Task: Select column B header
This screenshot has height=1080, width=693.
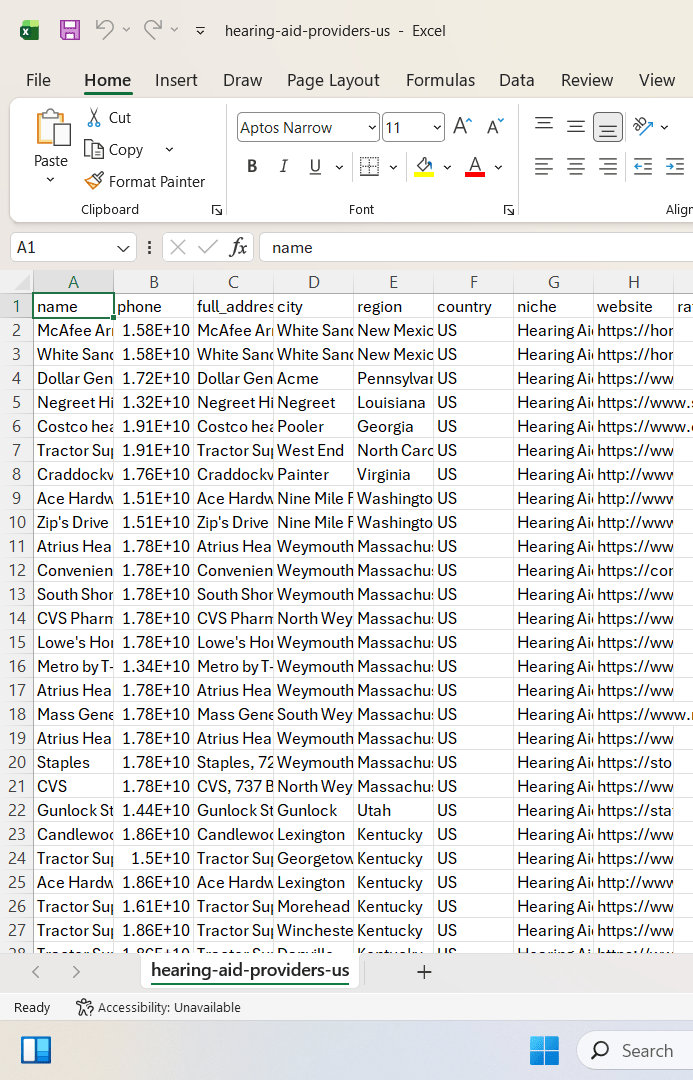Action: click(x=154, y=282)
